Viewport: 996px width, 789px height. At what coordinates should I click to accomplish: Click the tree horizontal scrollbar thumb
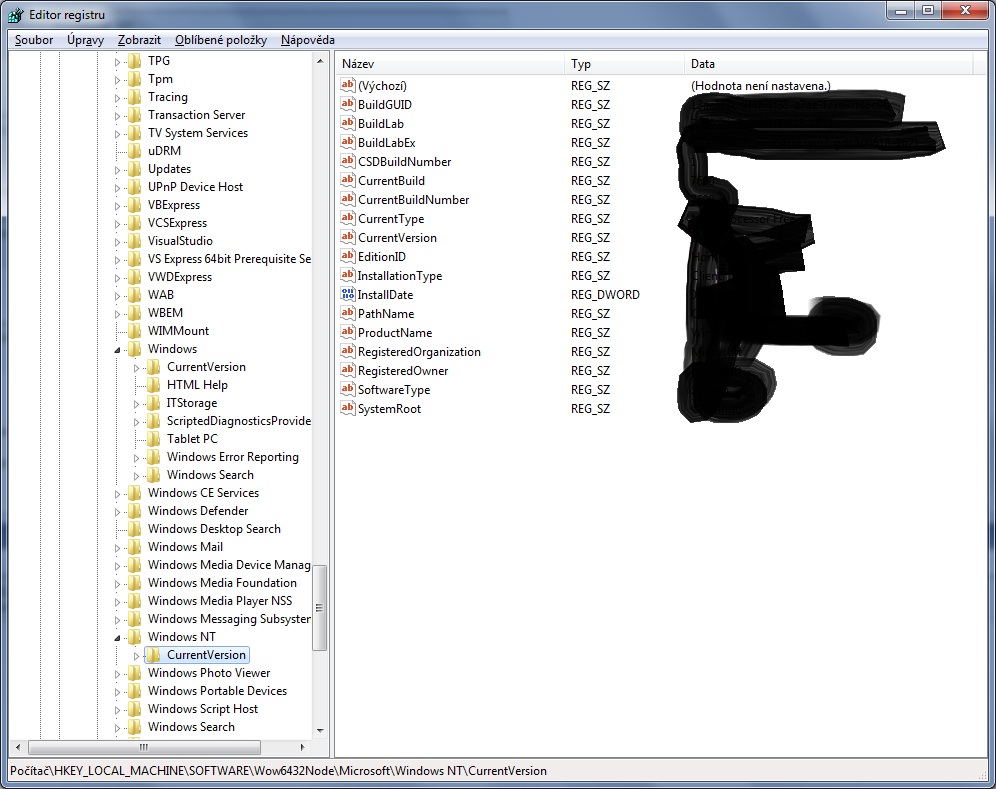coord(144,747)
